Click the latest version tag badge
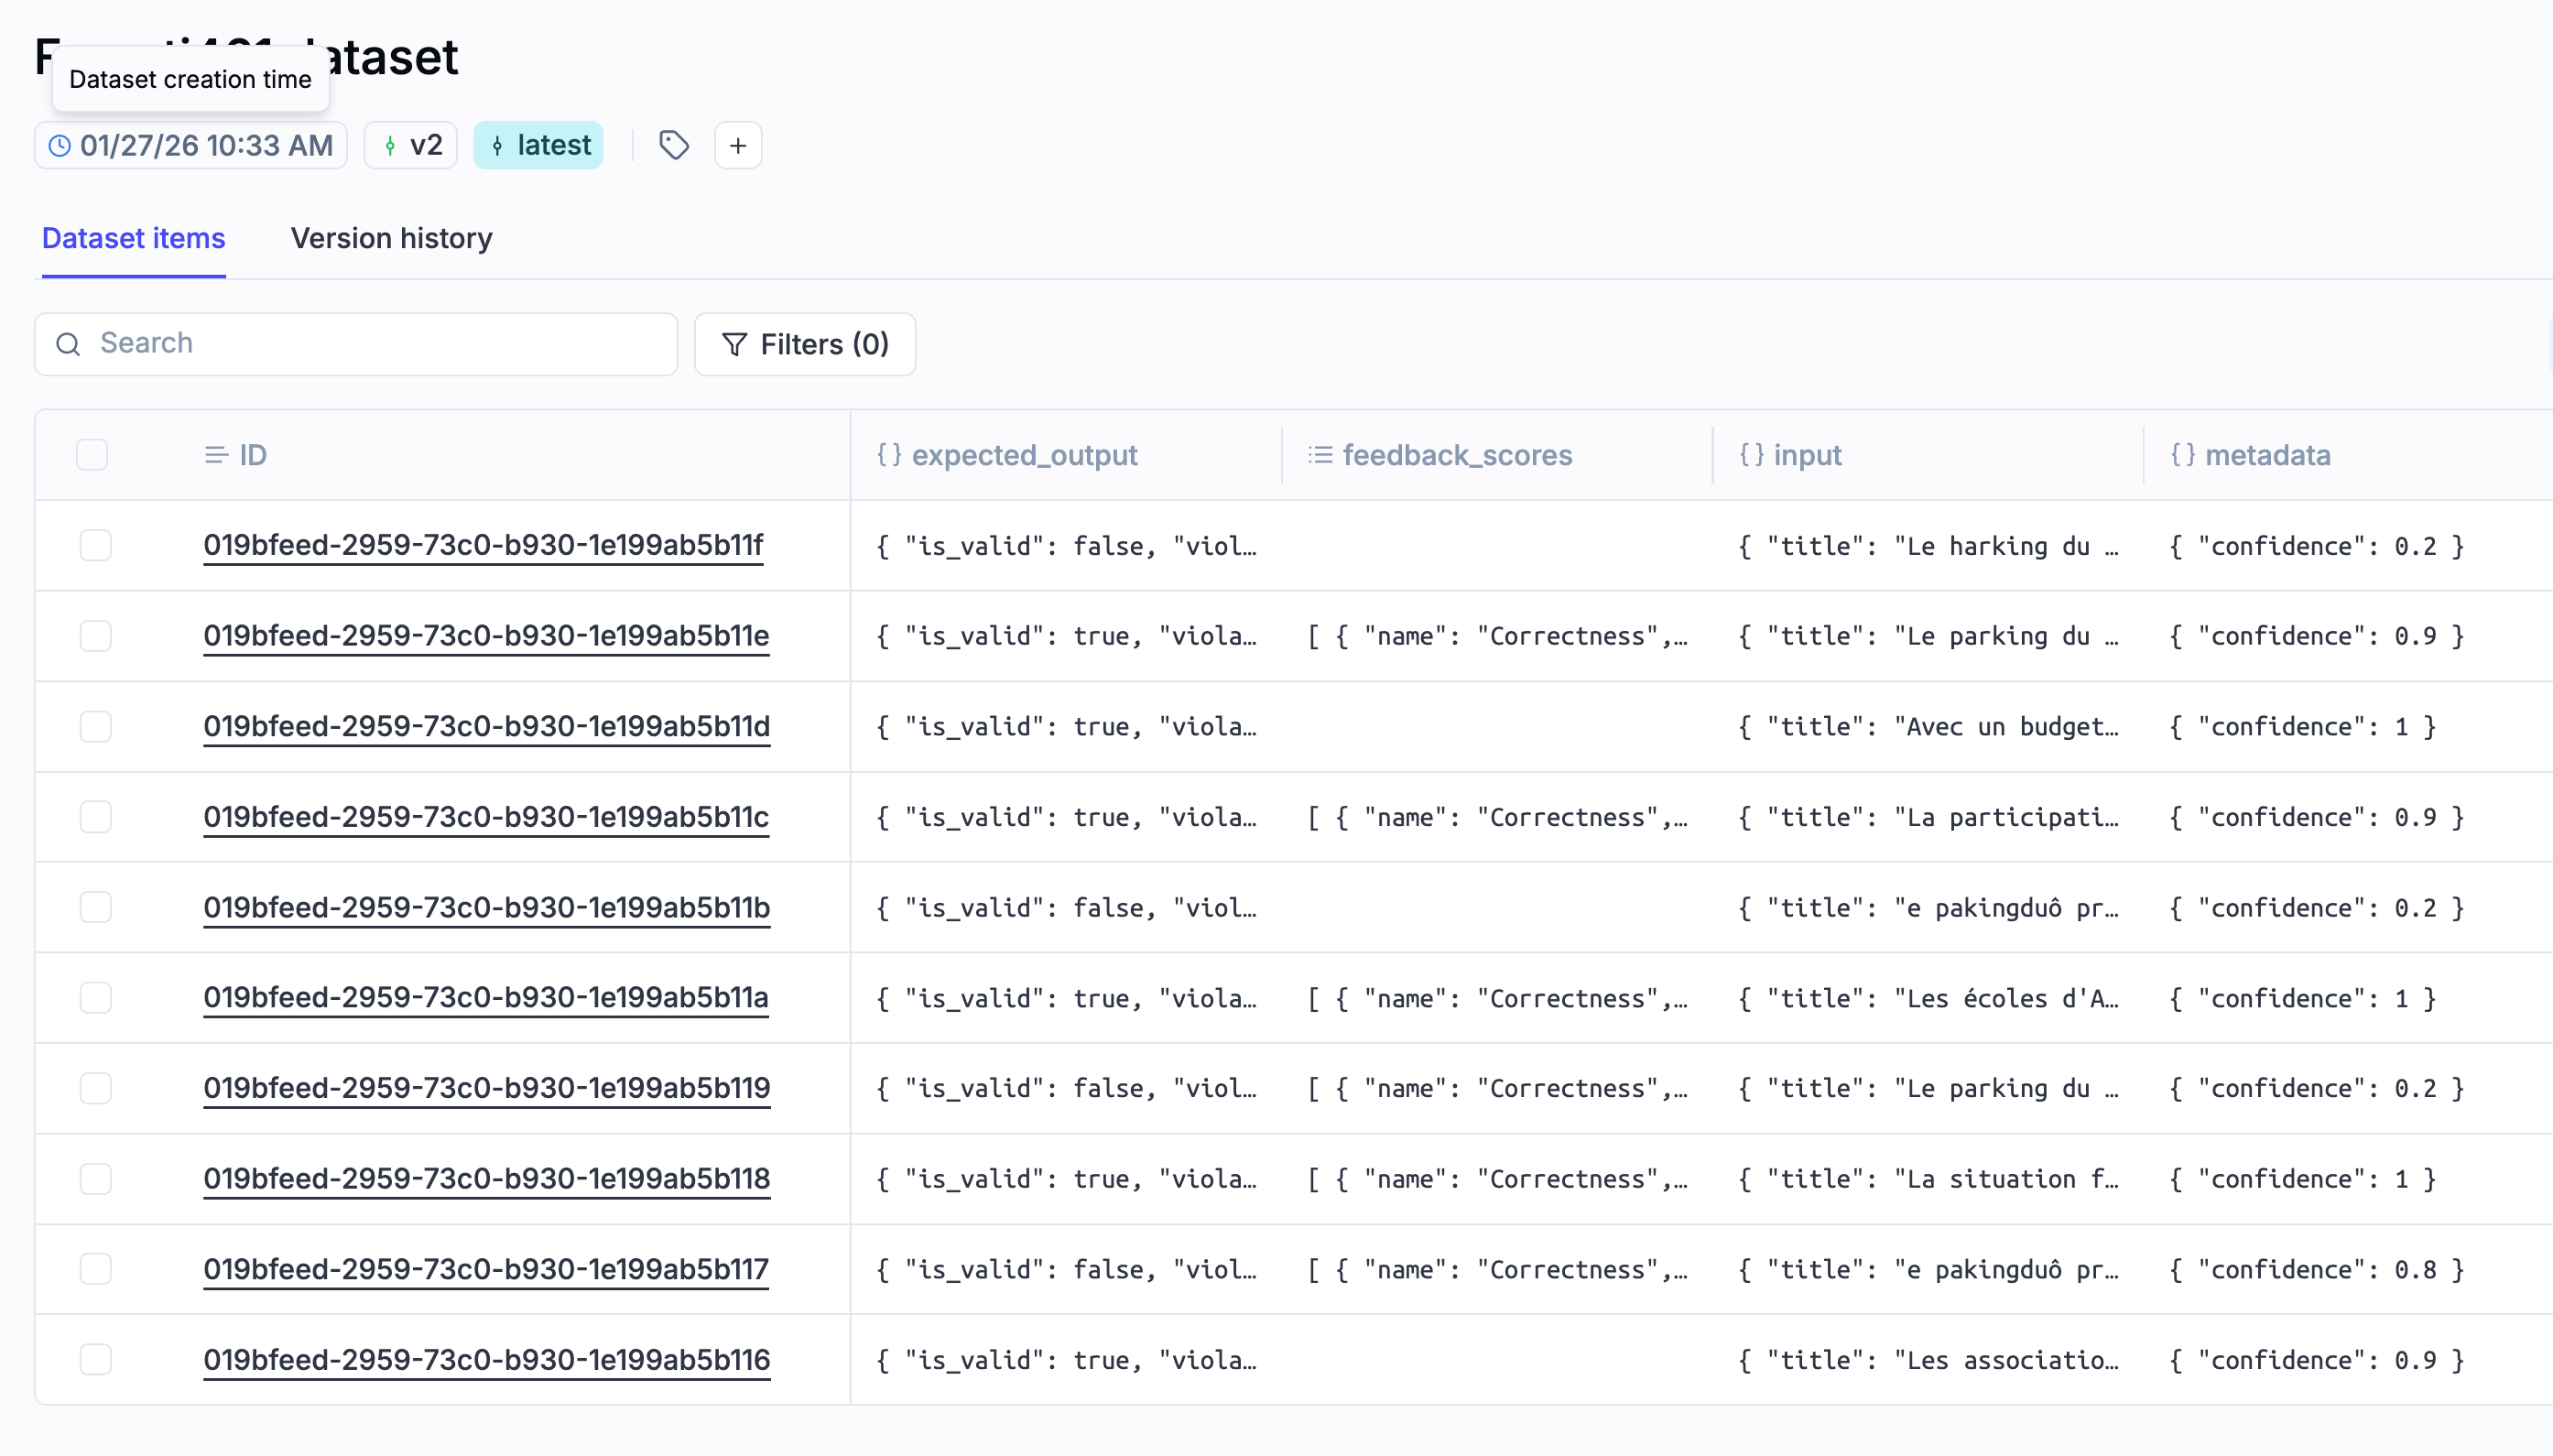 [x=538, y=145]
